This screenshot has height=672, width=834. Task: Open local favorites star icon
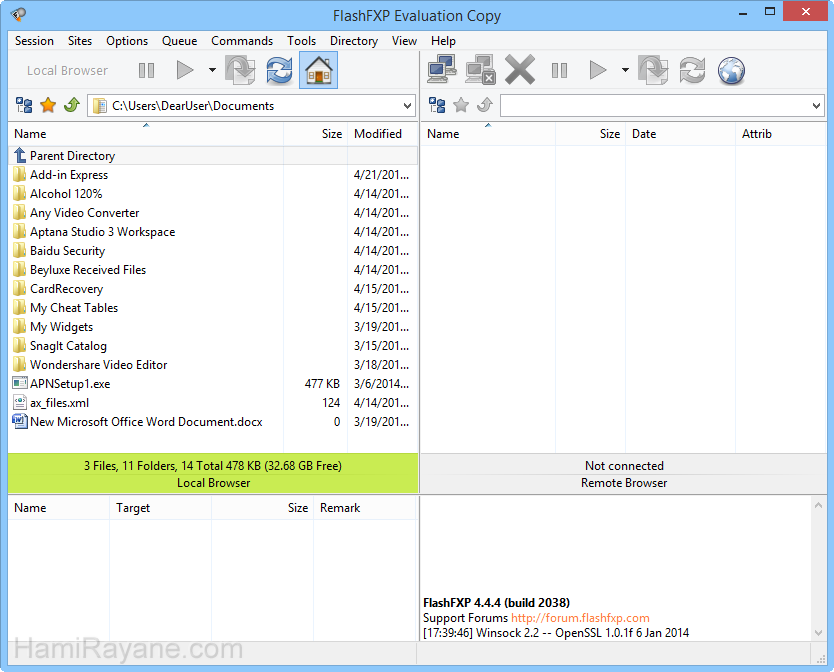click(48, 105)
